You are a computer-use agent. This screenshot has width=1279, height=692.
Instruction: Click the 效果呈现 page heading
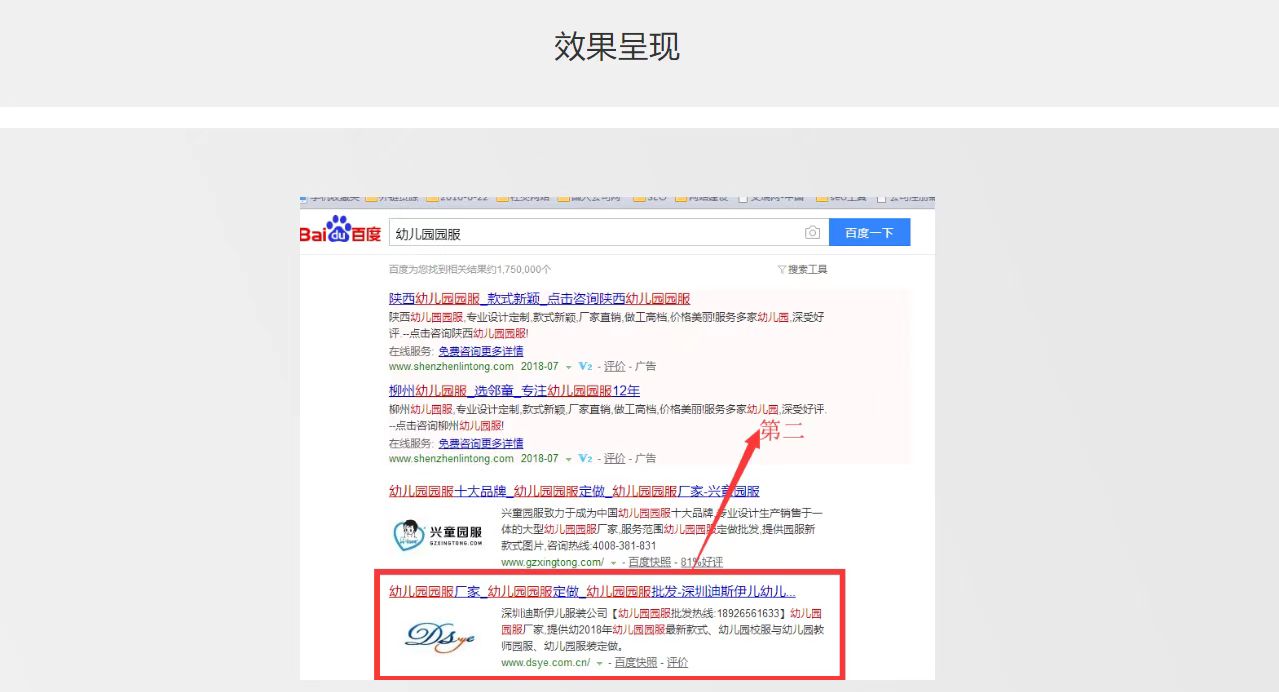click(617, 46)
